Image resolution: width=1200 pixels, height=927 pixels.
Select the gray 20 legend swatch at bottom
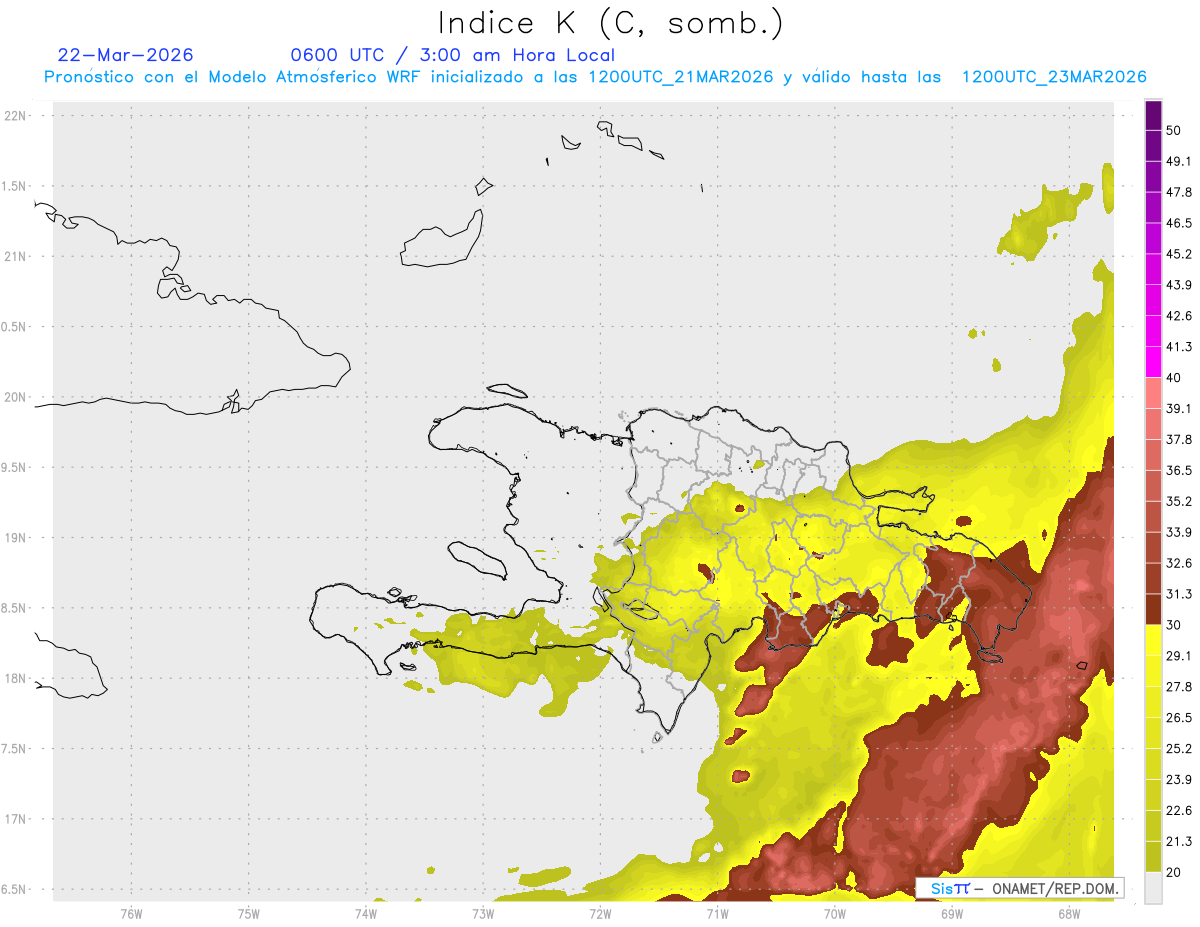pyautogui.click(x=1153, y=888)
